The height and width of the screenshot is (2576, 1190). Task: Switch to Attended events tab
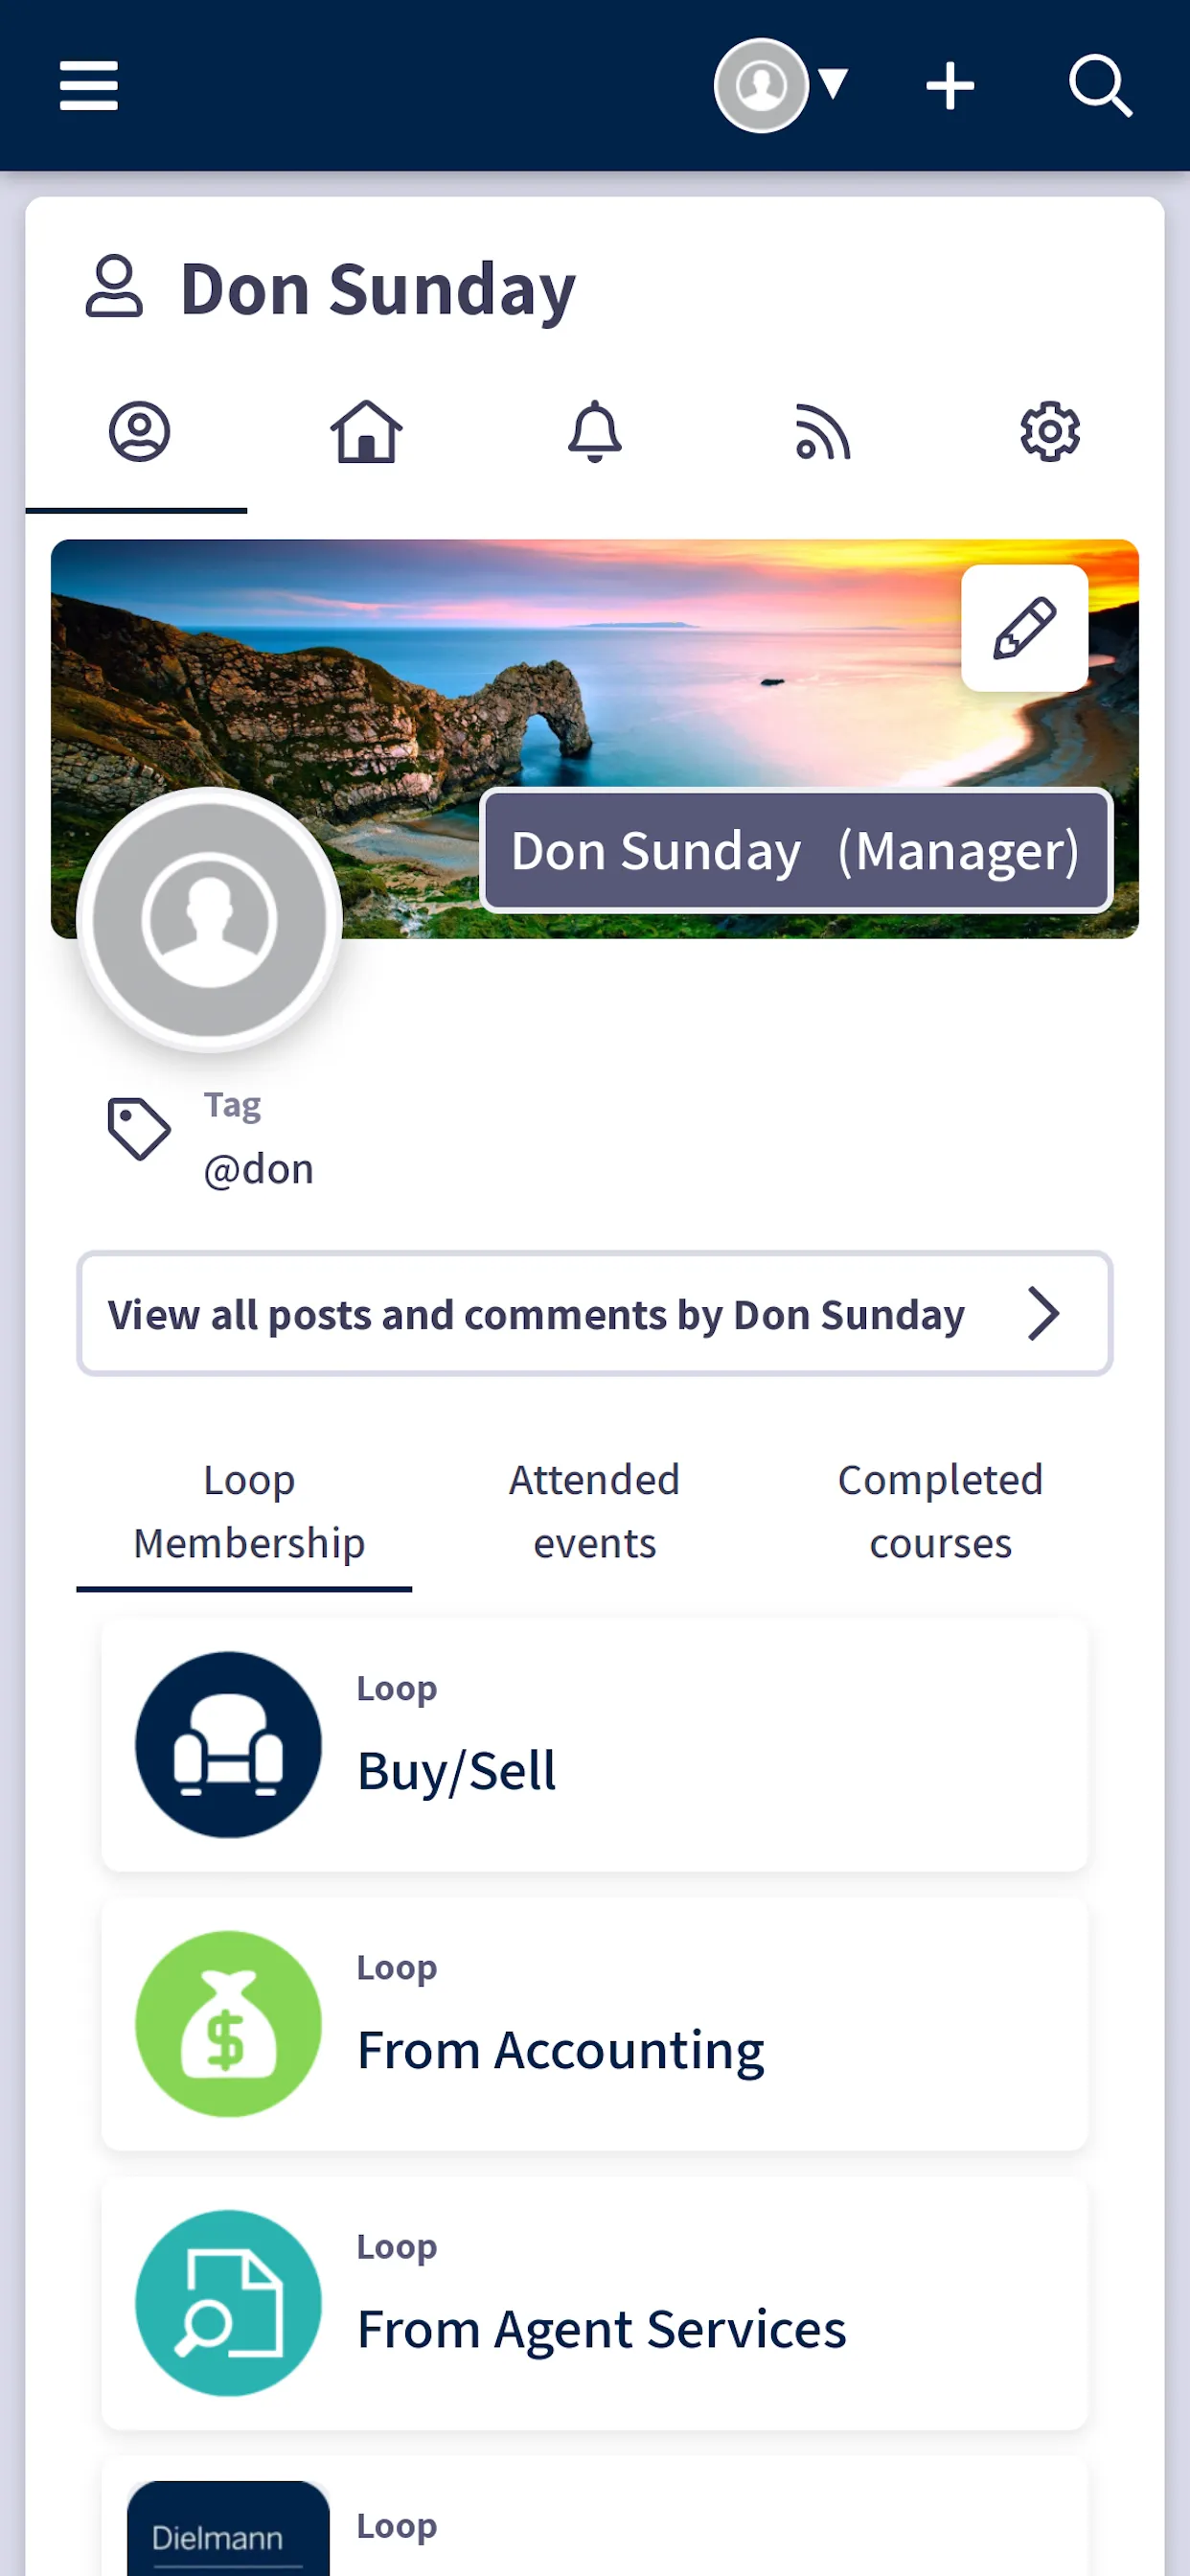click(x=594, y=1511)
